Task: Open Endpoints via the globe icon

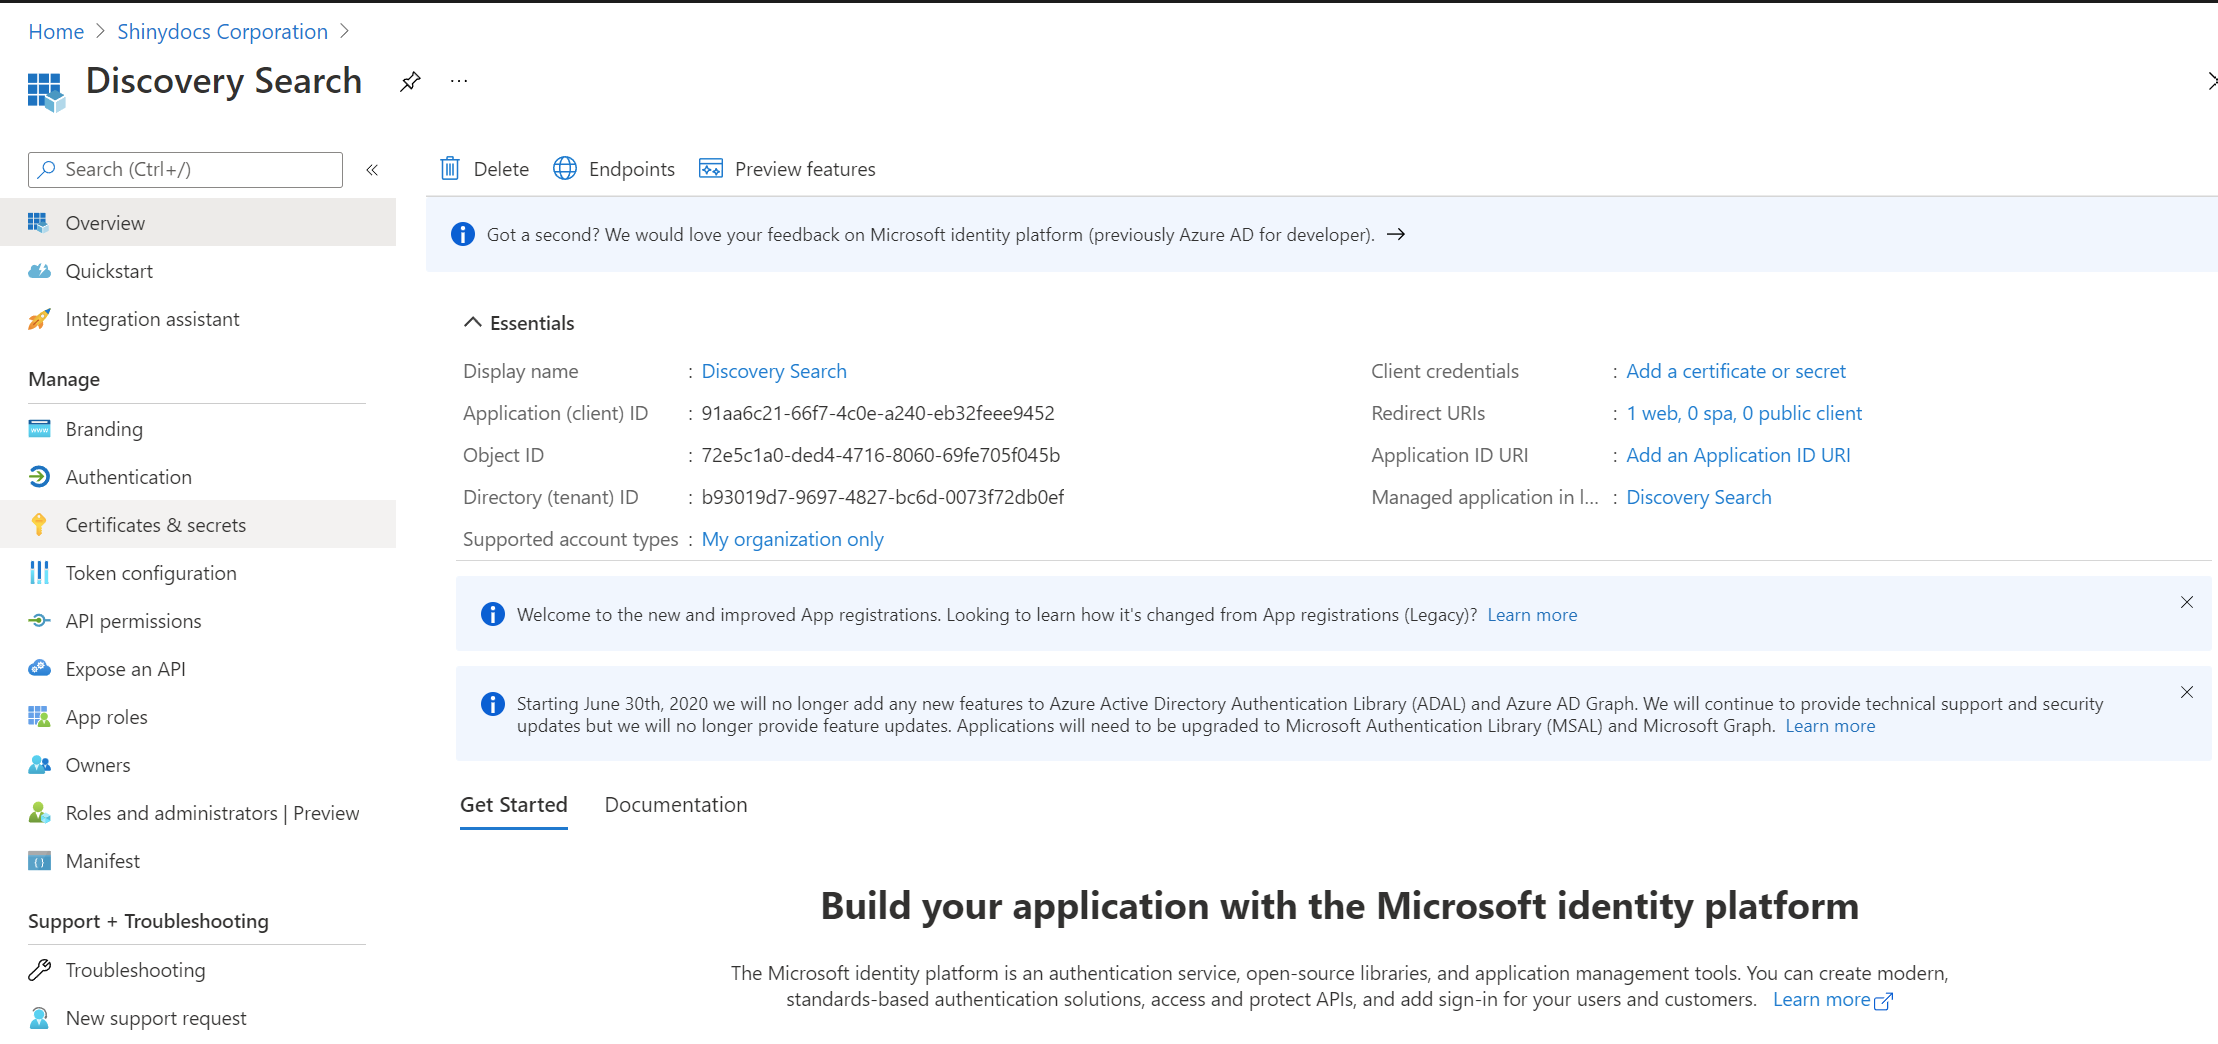Action: click(565, 169)
